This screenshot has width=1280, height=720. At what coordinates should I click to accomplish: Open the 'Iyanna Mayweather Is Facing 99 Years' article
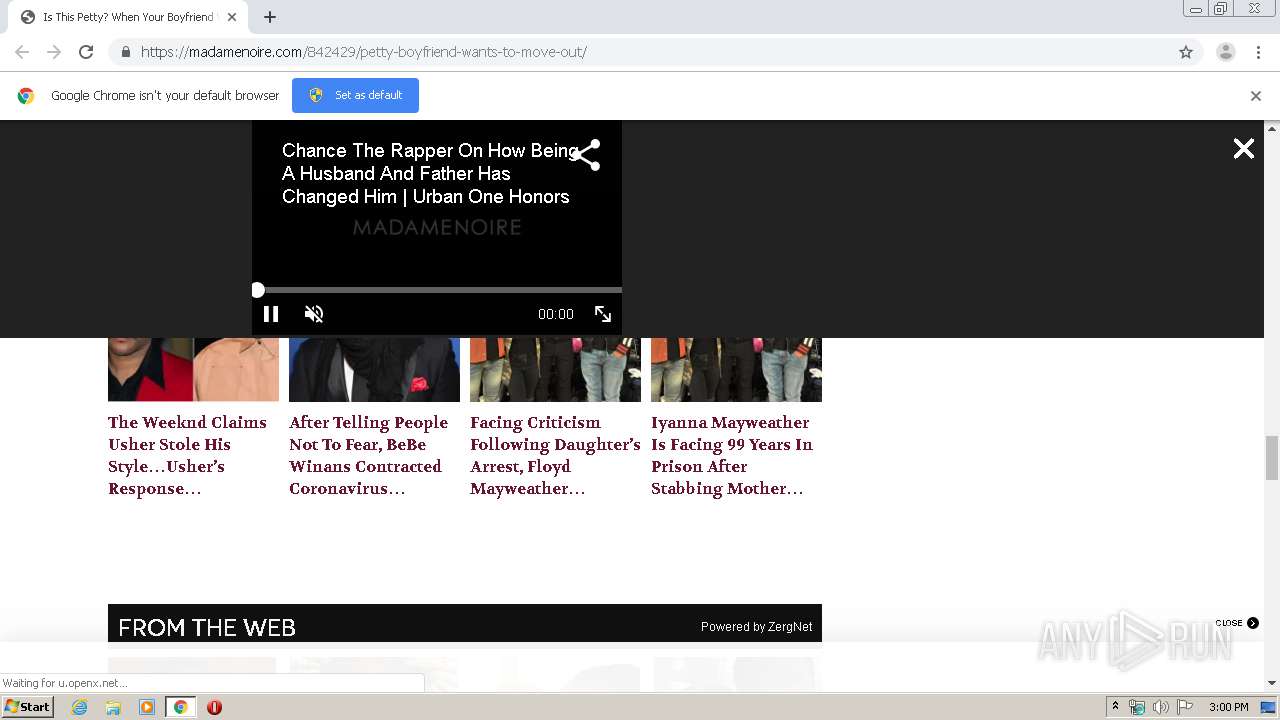732,456
